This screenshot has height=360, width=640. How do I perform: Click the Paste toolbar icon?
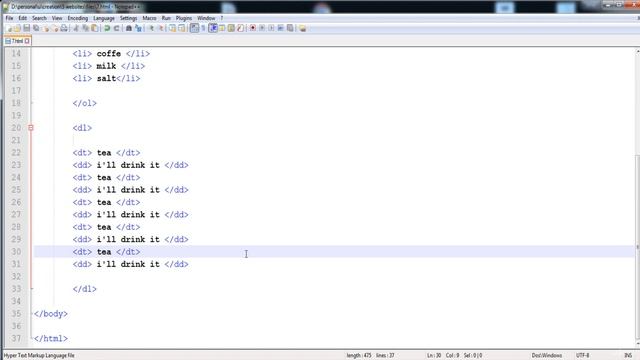(95, 28)
